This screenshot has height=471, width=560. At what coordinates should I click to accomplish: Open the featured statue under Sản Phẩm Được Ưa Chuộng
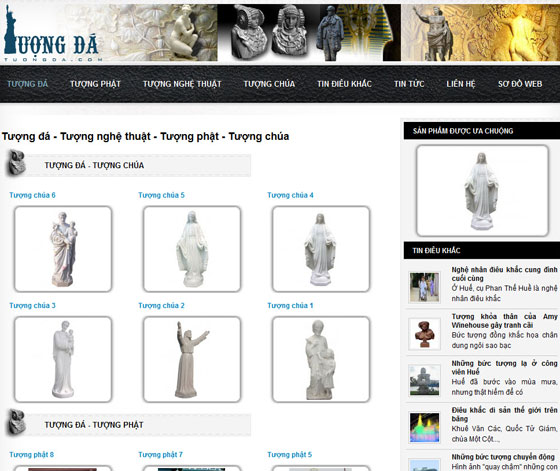482,190
